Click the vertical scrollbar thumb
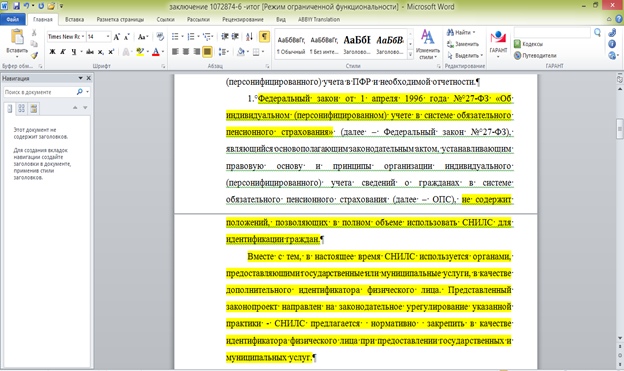Screen dimensions: 624x371 (620, 129)
